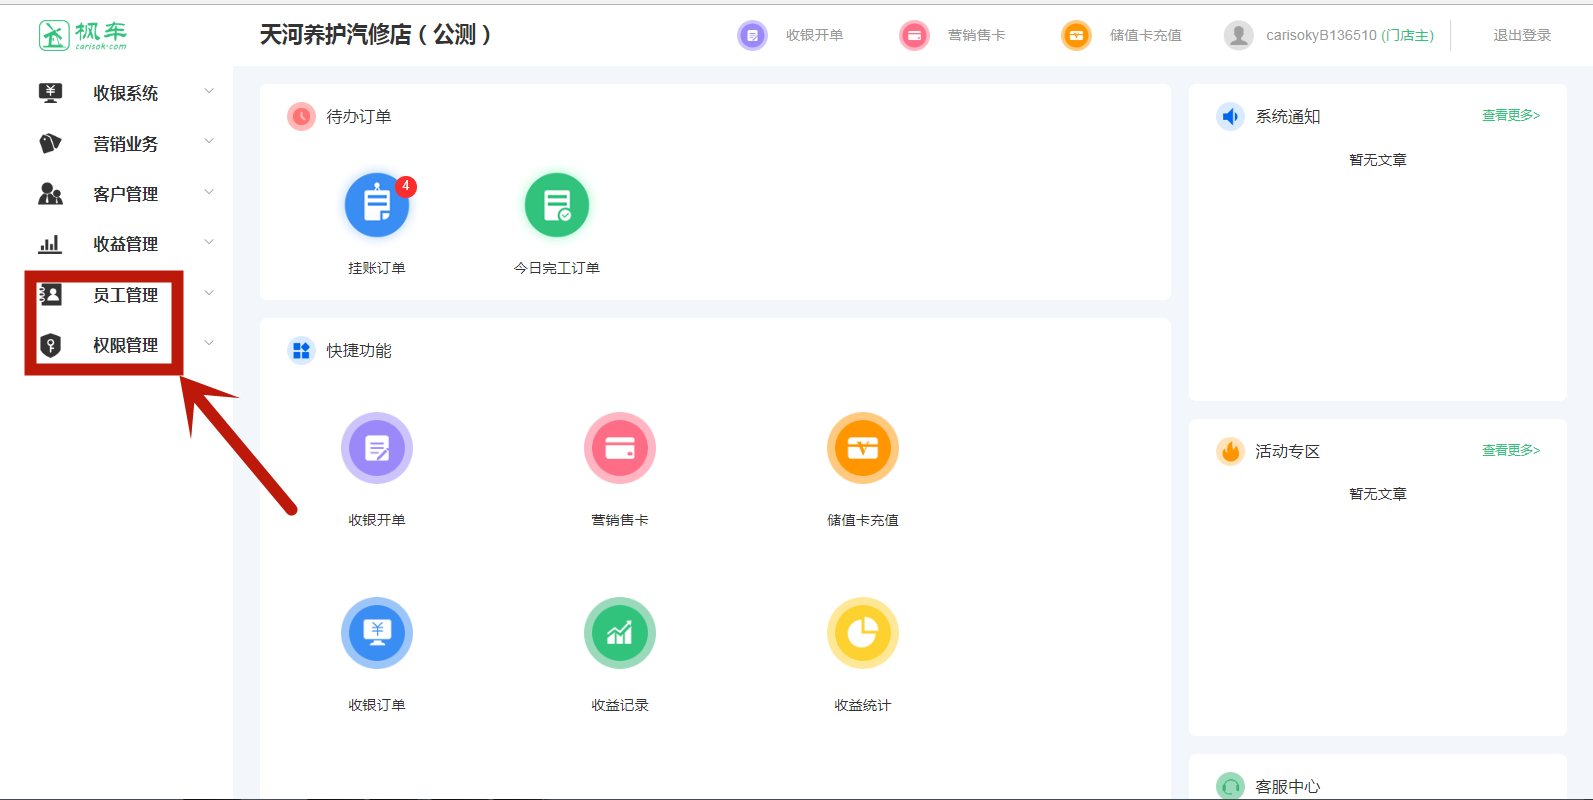1593x800 pixels.
Task: Expand the 收银系统 sidebar chevron
Action: coord(209,92)
